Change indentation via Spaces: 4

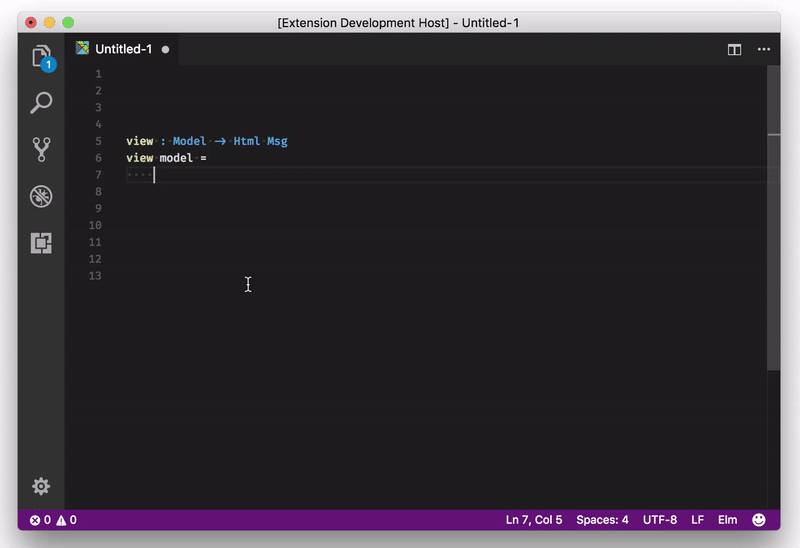click(x=602, y=520)
